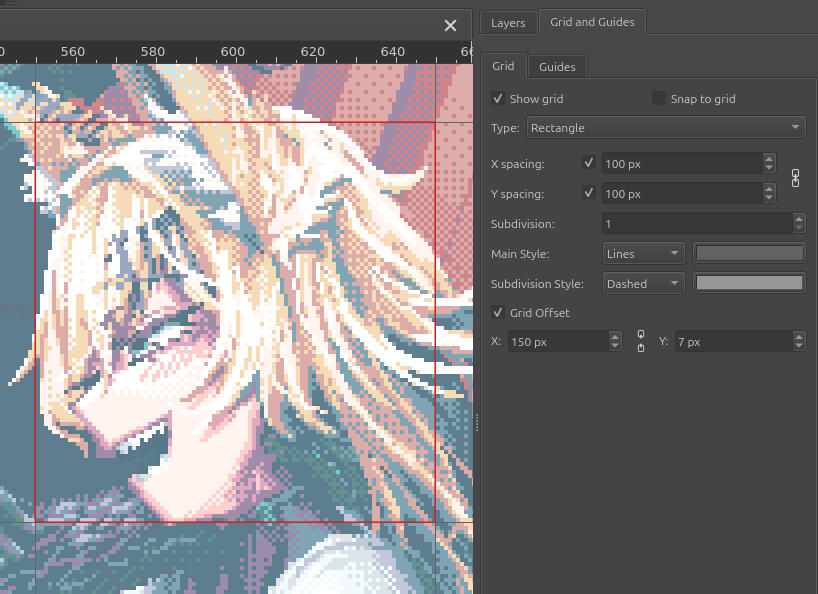Open the Subdivision Style Dashed dropdown

point(643,284)
